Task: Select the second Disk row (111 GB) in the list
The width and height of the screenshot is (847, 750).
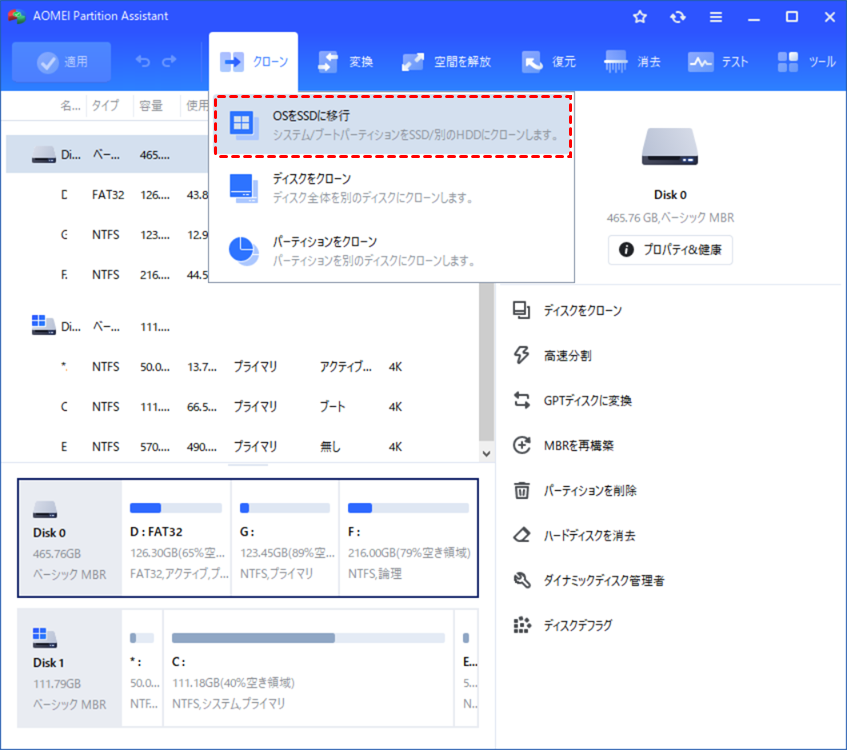Action: [x=242, y=326]
